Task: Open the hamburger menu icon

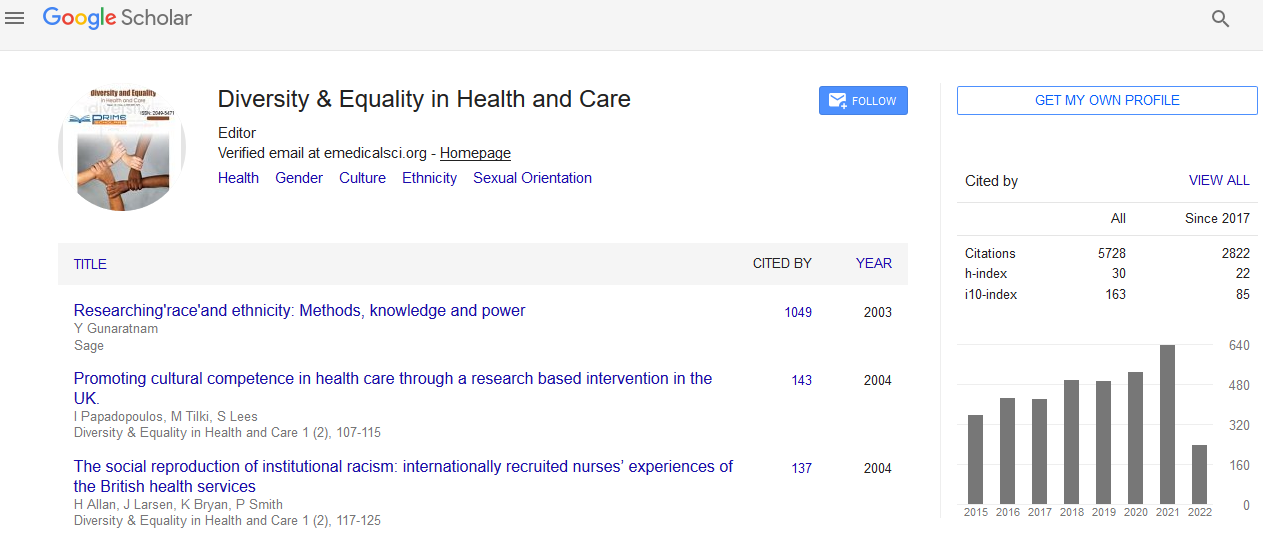Action: 15,18
